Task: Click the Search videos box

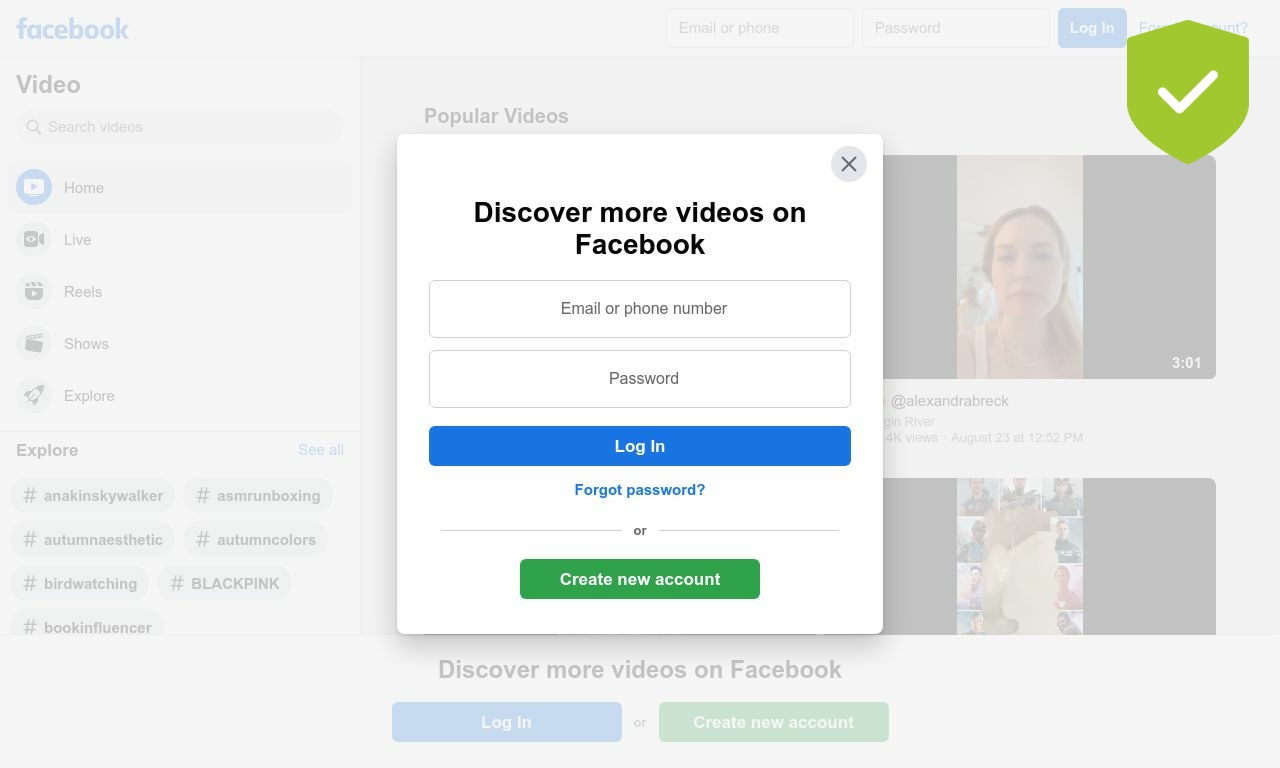Action: point(180,127)
